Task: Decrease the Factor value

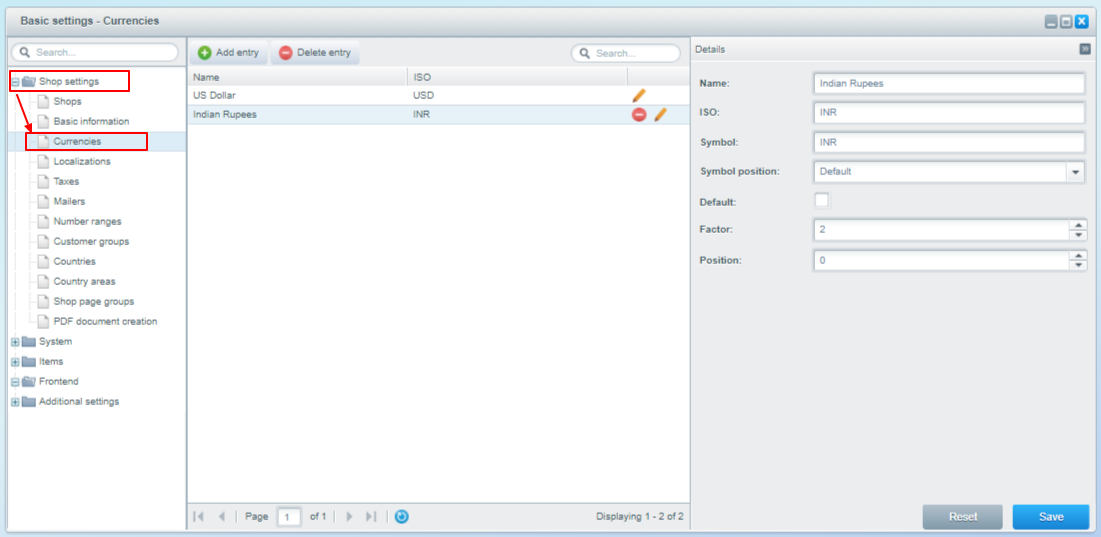Action: [1078, 234]
